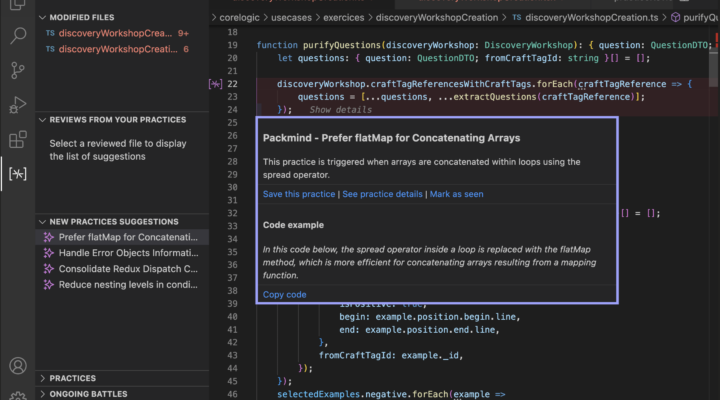
Task: Open the Extensions view
Action: [x=17, y=139]
